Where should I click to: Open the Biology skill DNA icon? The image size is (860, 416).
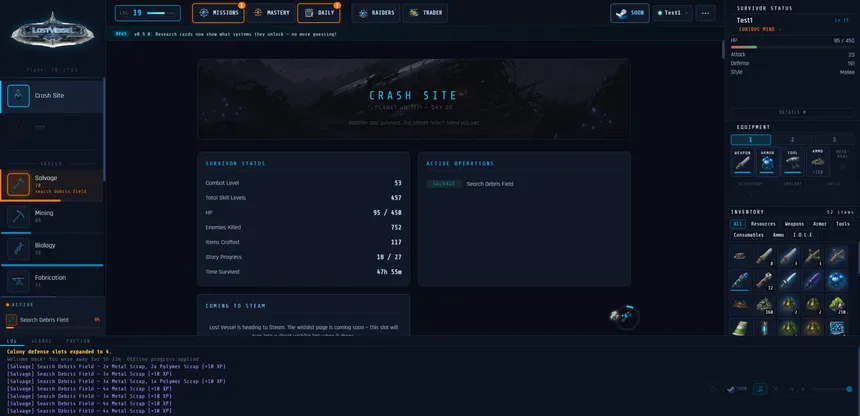(x=18, y=249)
